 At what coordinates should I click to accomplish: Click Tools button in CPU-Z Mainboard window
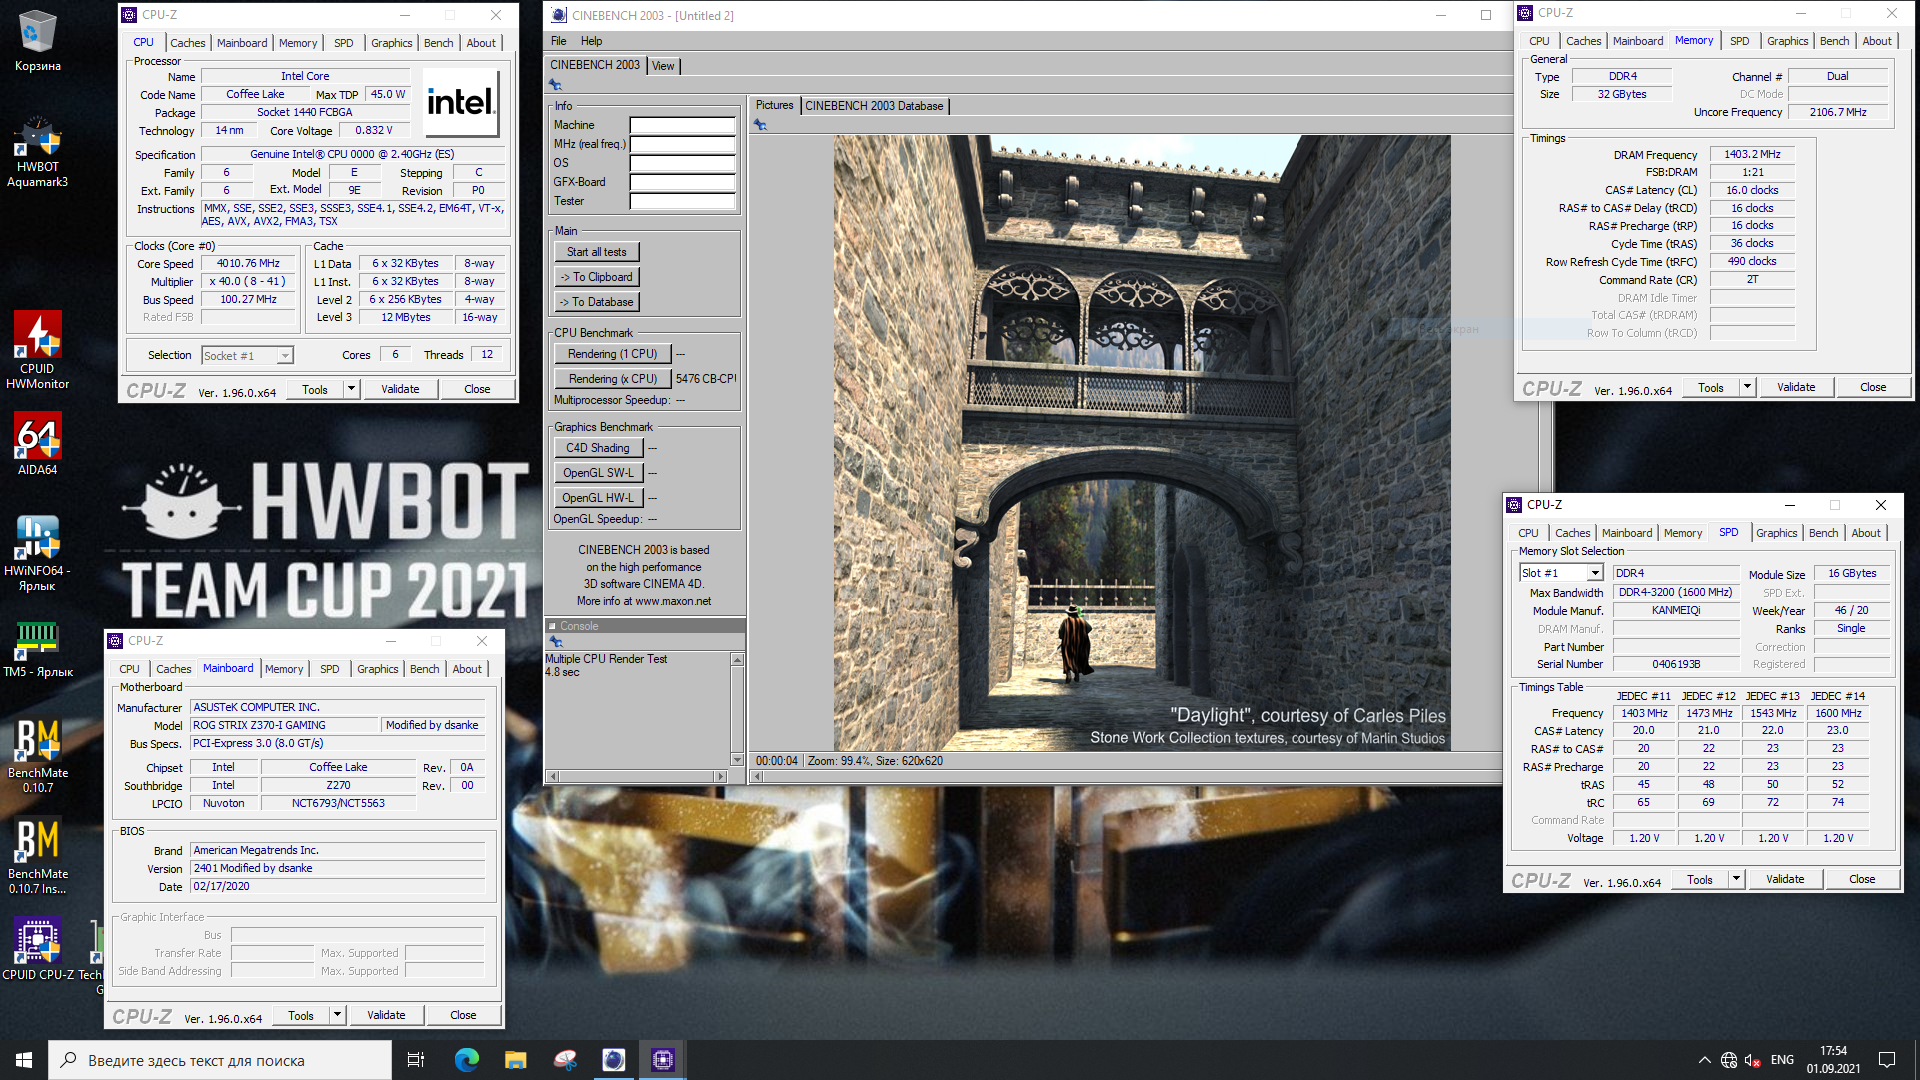click(301, 1015)
